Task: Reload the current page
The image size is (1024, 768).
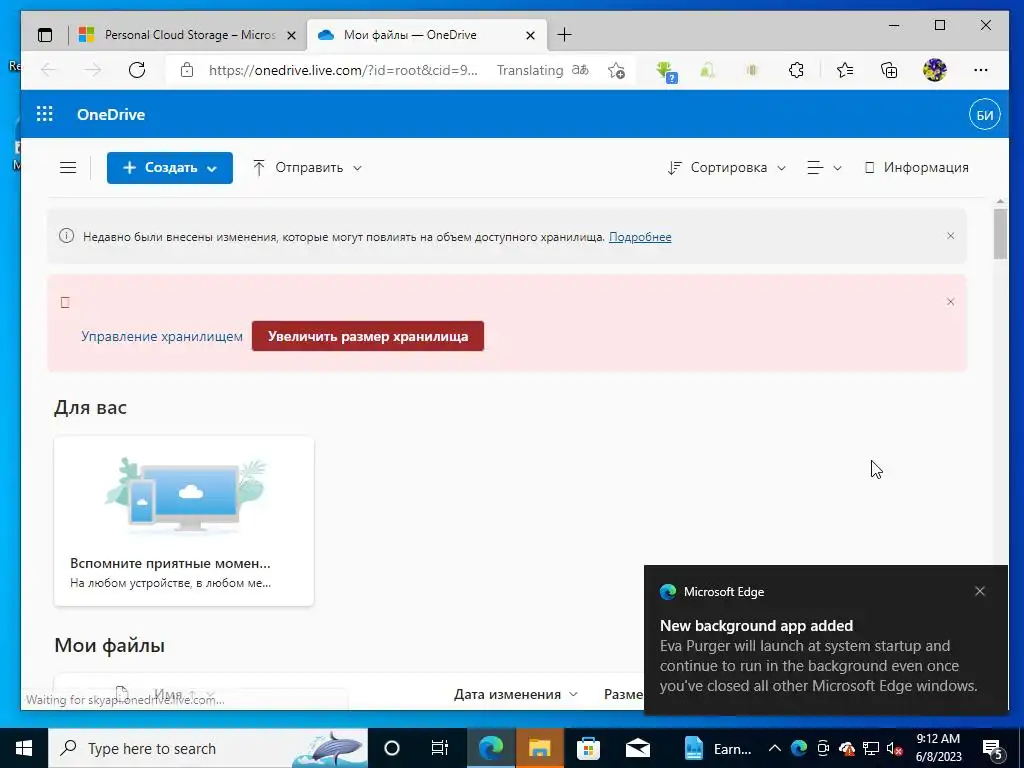Action: tap(136, 70)
